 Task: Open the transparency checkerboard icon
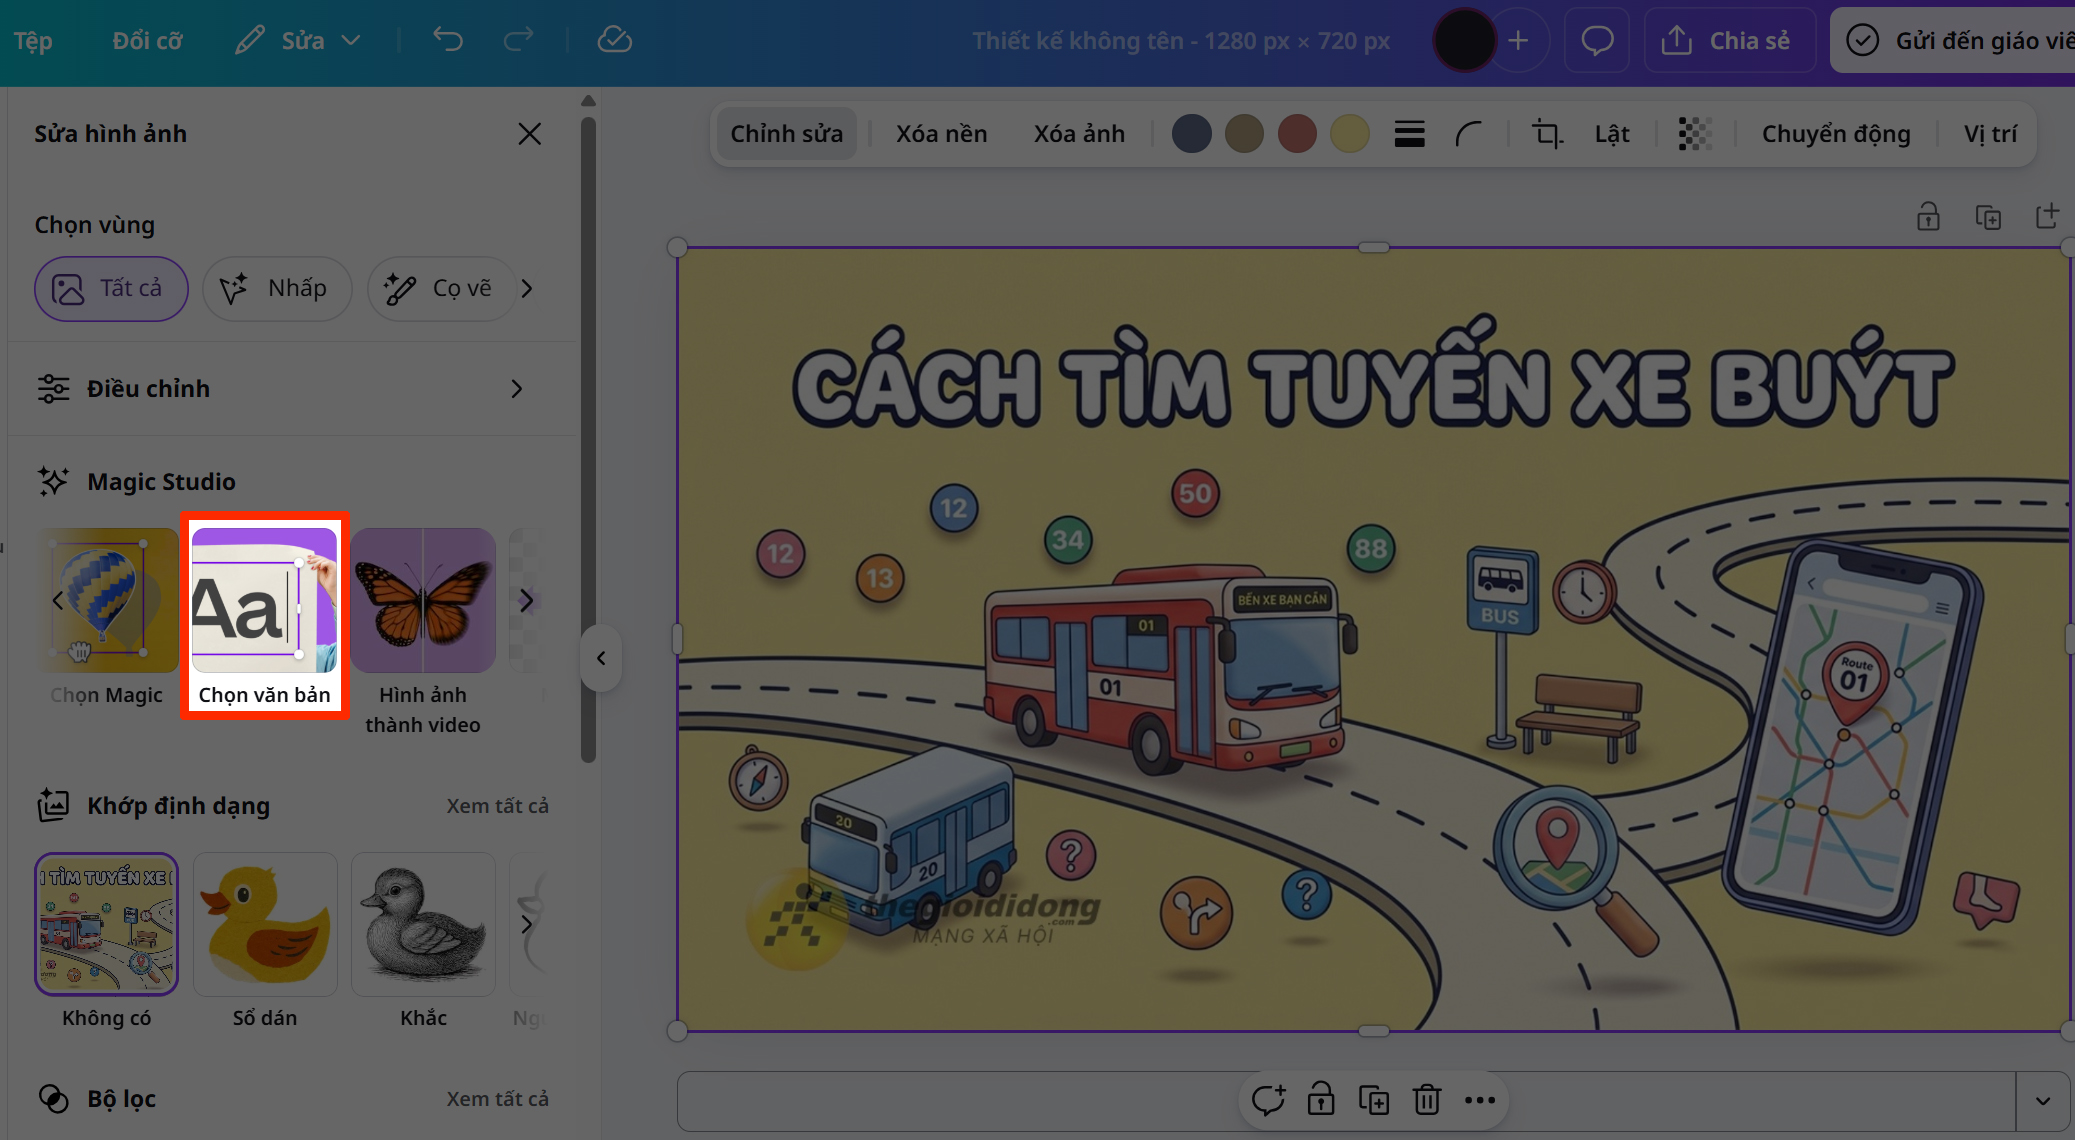tap(1695, 133)
